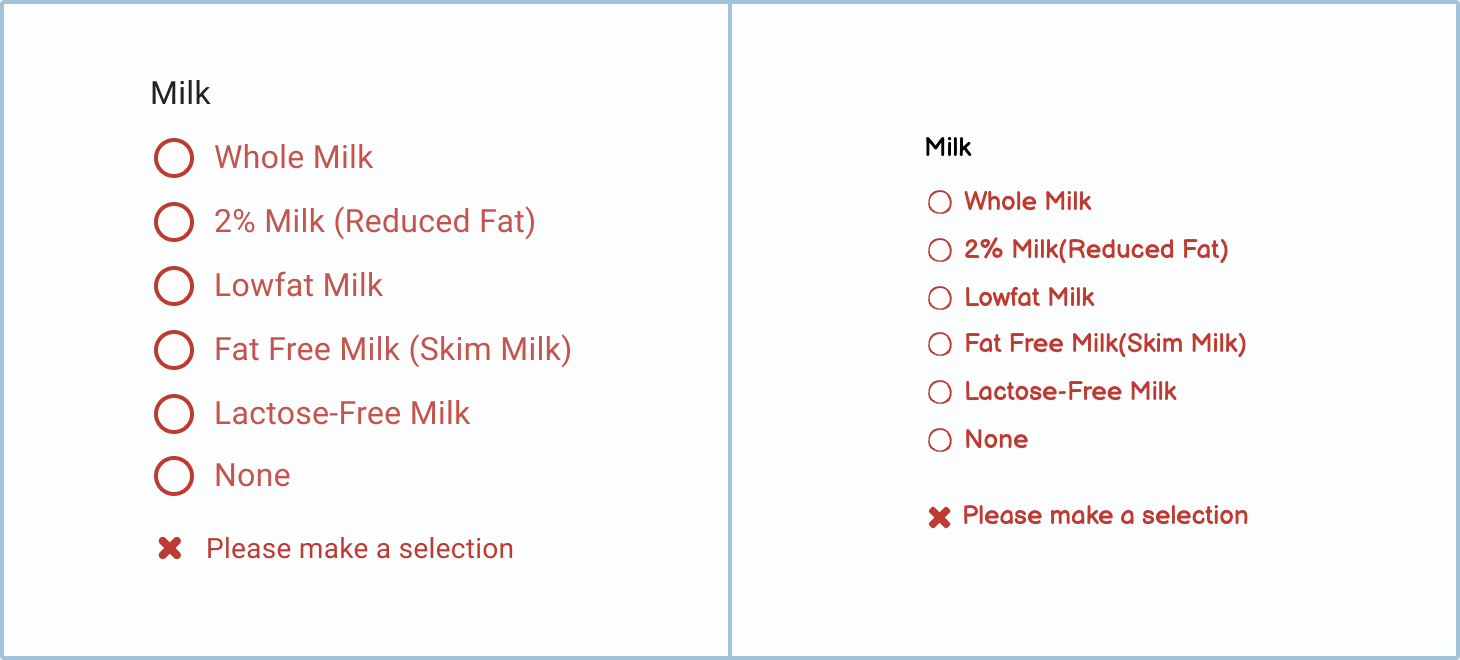Viewport: 1460px width, 660px height.
Task: Choose 2% Milk(Reduced Fat) in right form
Action: click(x=940, y=250)
